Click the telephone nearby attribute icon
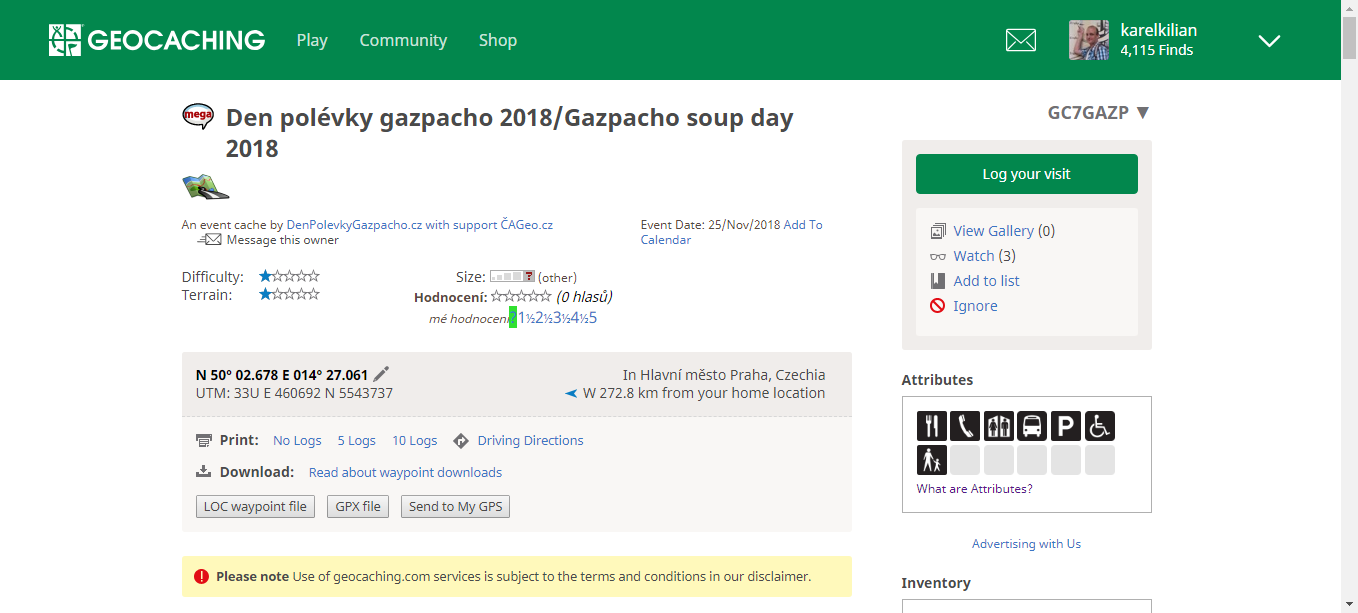Screen dimensions: 1358x613 [965, 426]
